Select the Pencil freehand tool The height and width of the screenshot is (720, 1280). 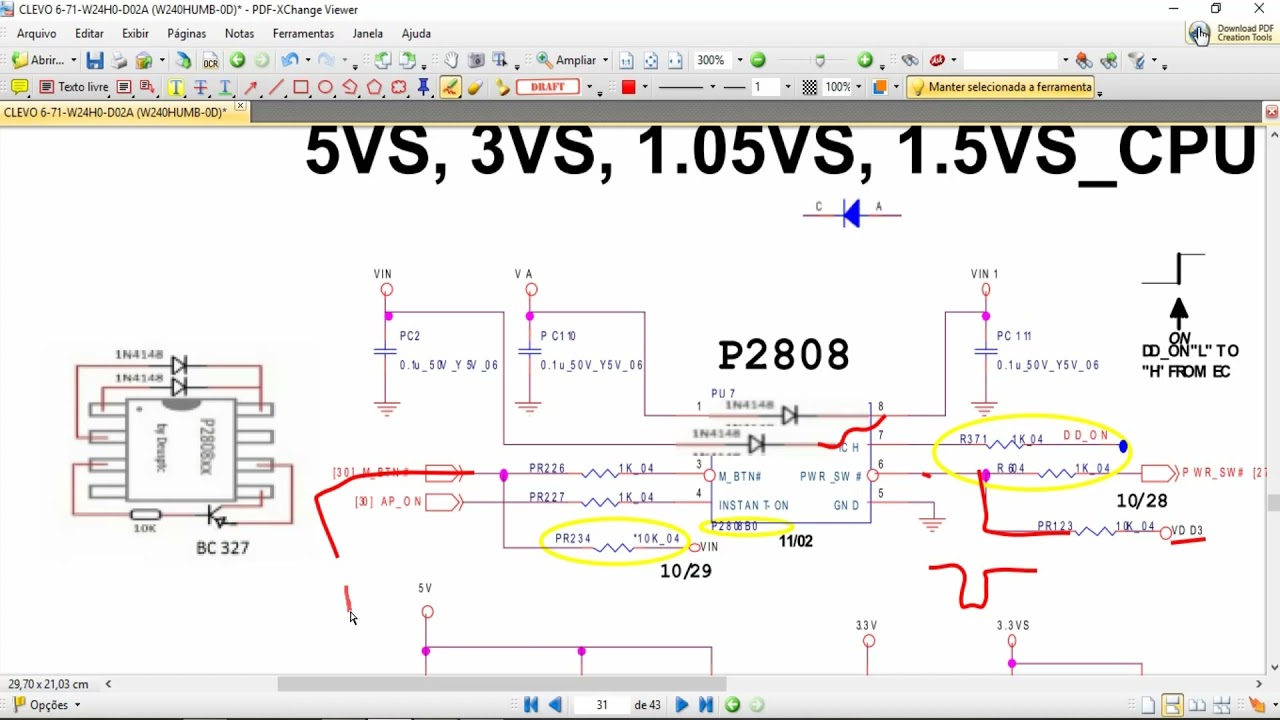point(450,87)
